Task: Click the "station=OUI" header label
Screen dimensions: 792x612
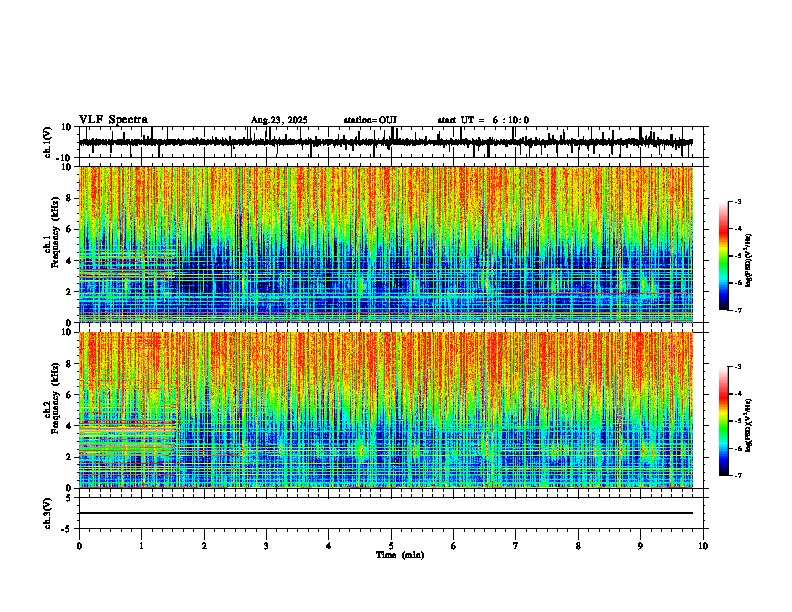Action: pos(370,120)
